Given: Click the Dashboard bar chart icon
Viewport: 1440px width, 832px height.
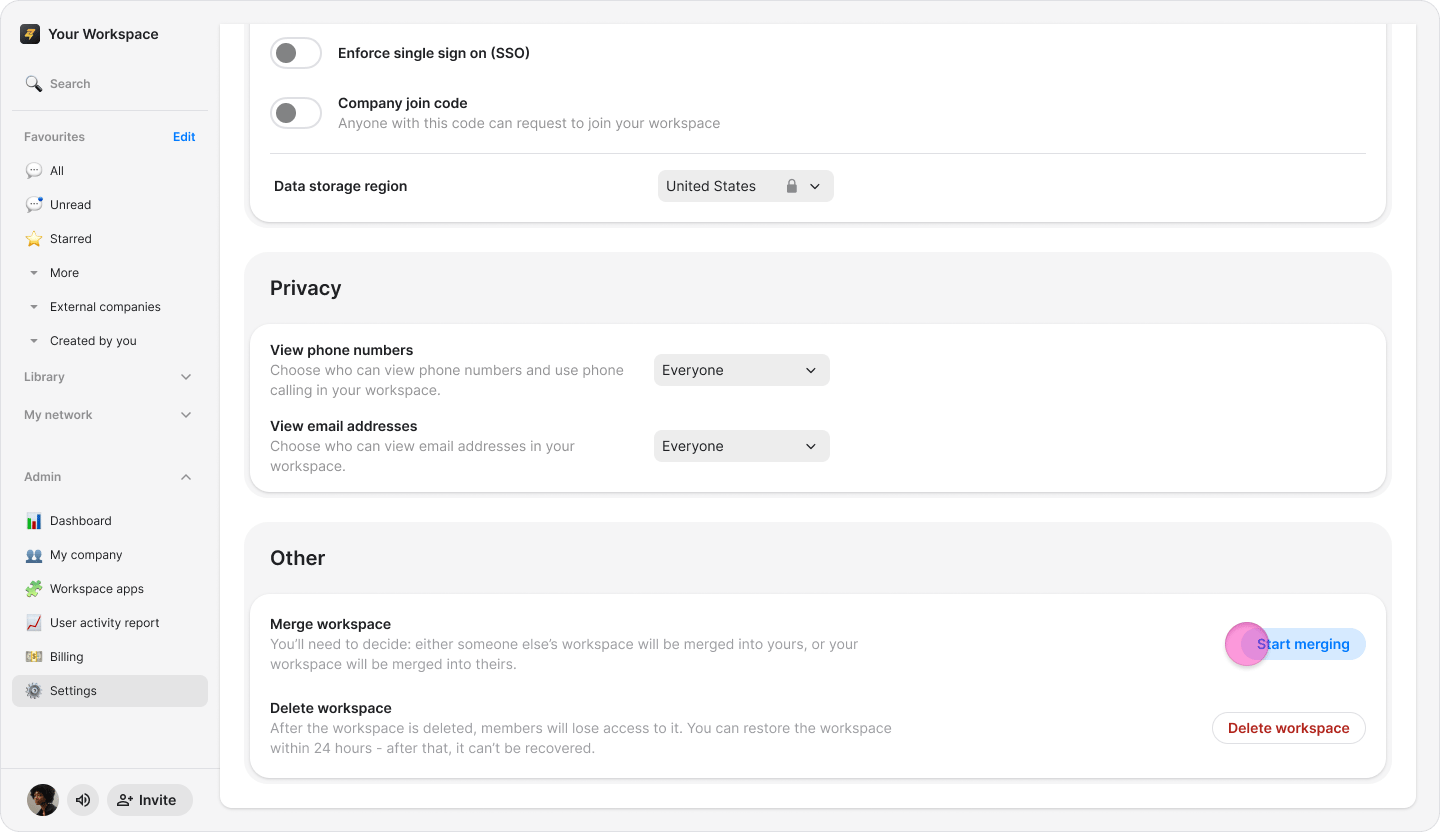Looking at the screenshot, I should pyautogui.click(x=34, y=521).
